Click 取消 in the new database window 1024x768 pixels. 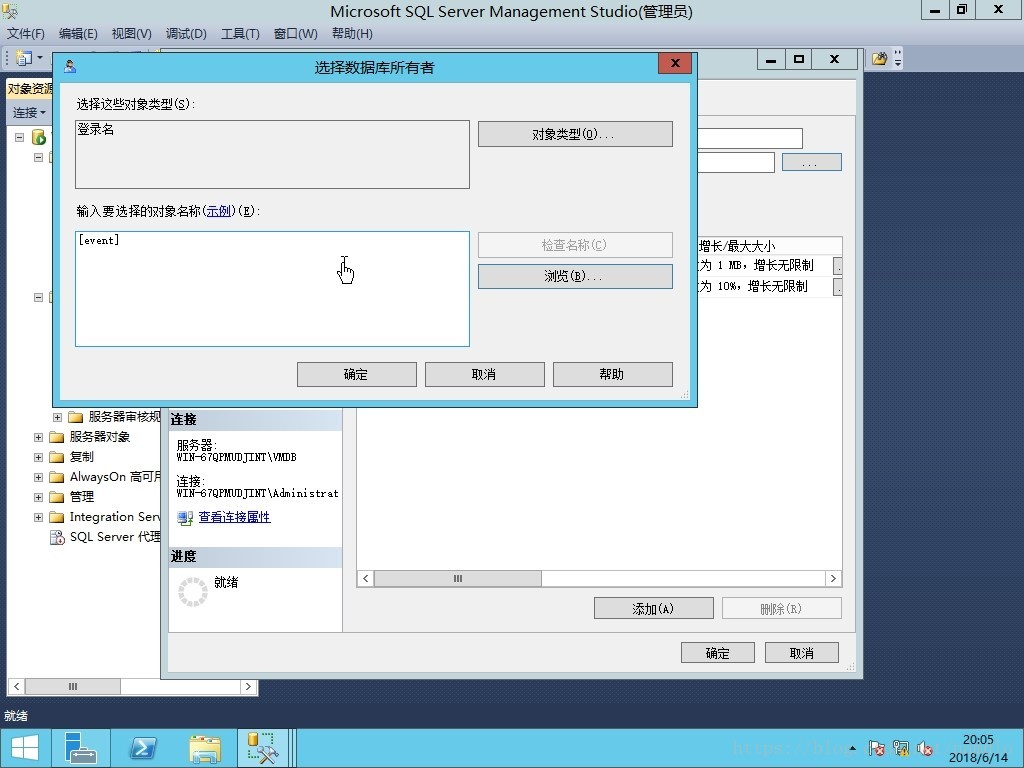(x=801, y=653)
